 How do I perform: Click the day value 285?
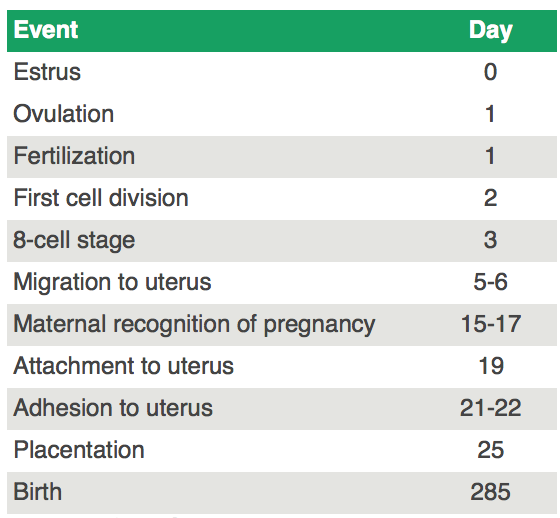click(x=490, y=492)
